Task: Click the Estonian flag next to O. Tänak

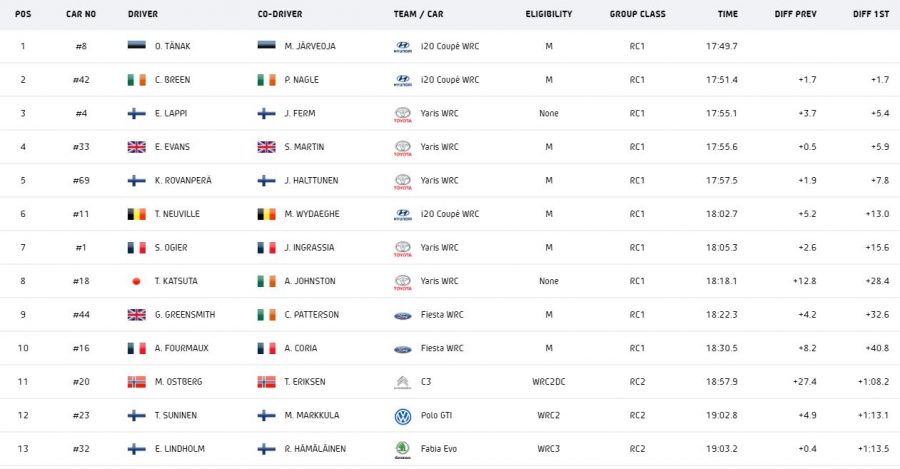Action: (x=137, y=46)
